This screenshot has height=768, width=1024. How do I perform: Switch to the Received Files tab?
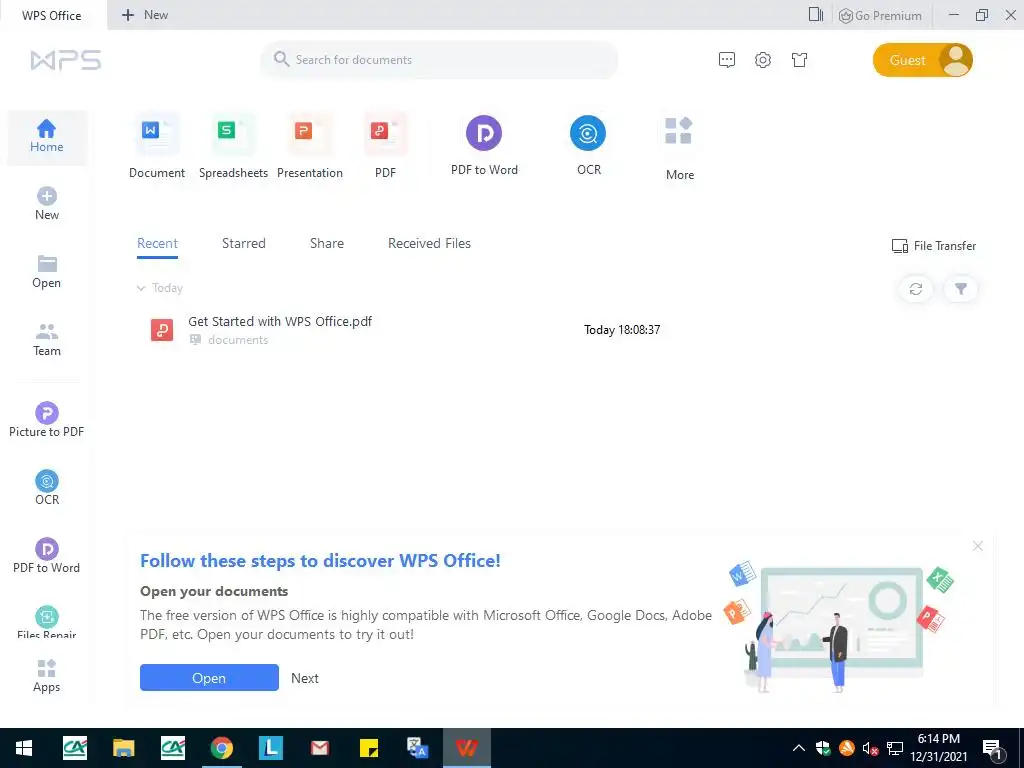pos(429,244)
